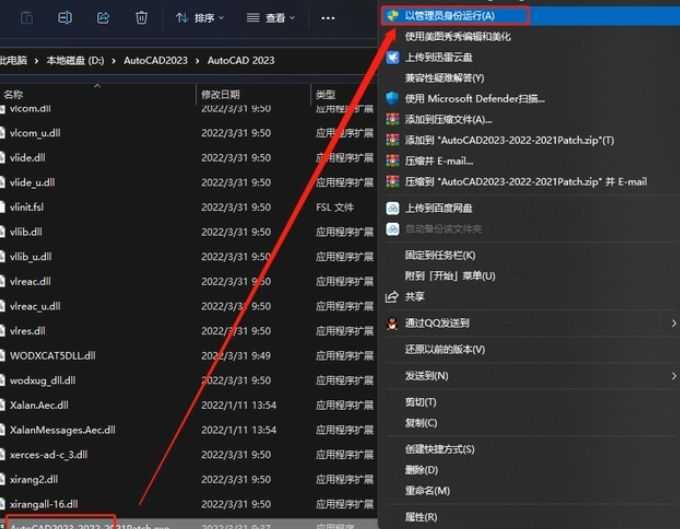Sort by 名称 column header
This screenshot has height=529, width=680.
[13, 94]
